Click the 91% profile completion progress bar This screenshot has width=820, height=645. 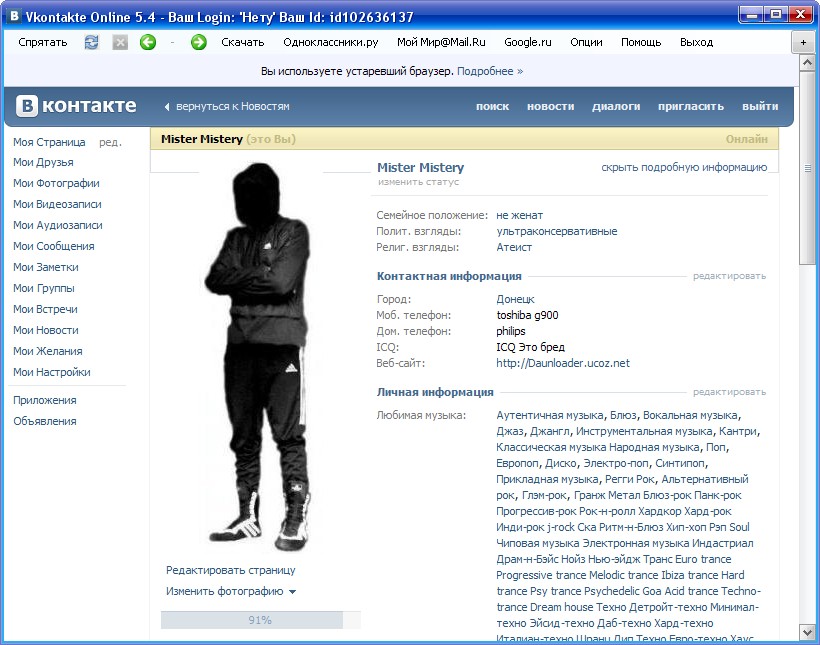point(260,620)
